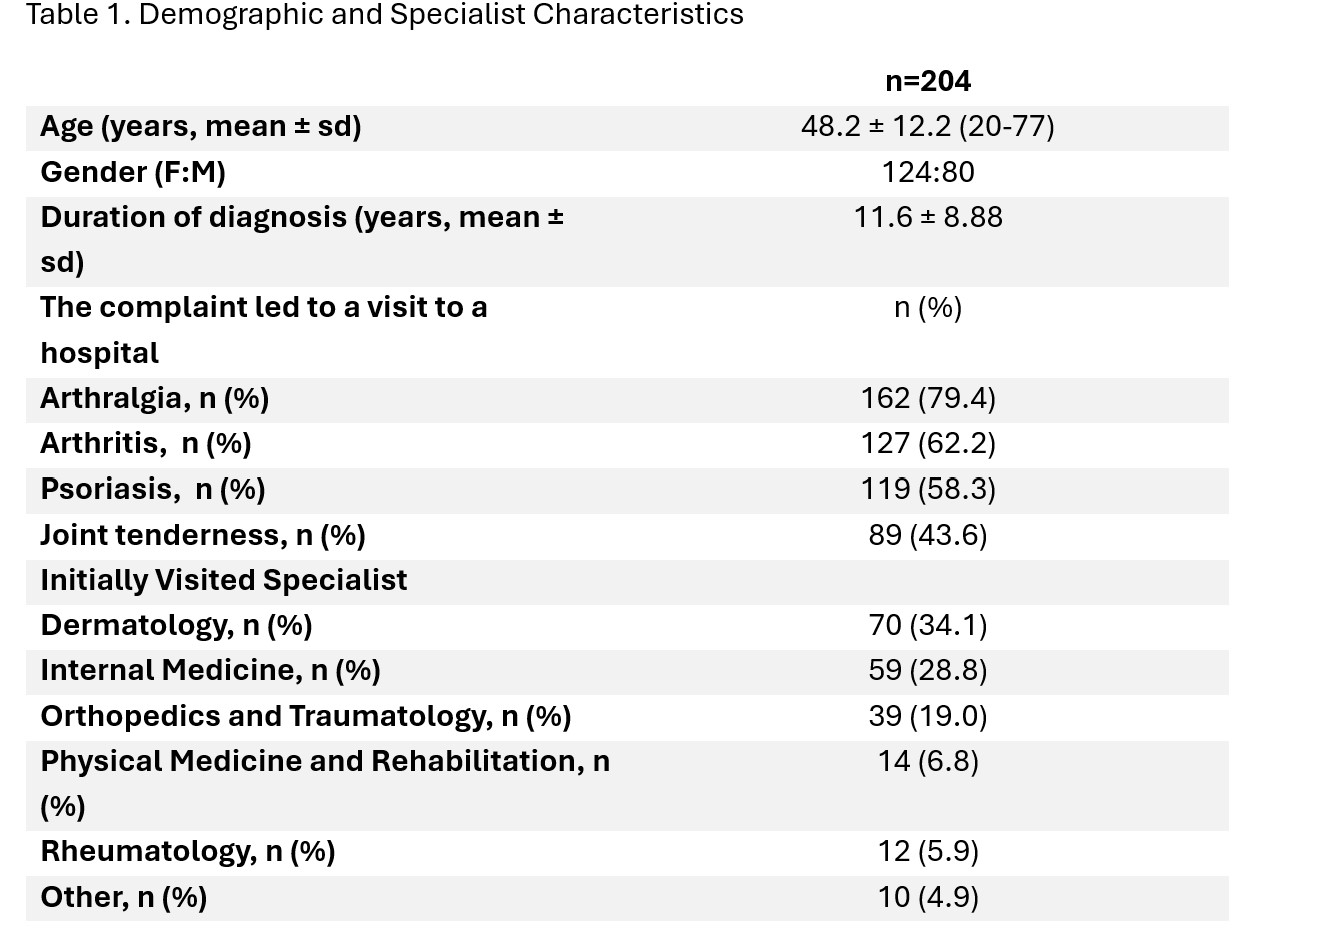This screenshot has height=952, width=1330.
Task: Select the 'Gender (F:M)' row label
Action: click(133, 172)
